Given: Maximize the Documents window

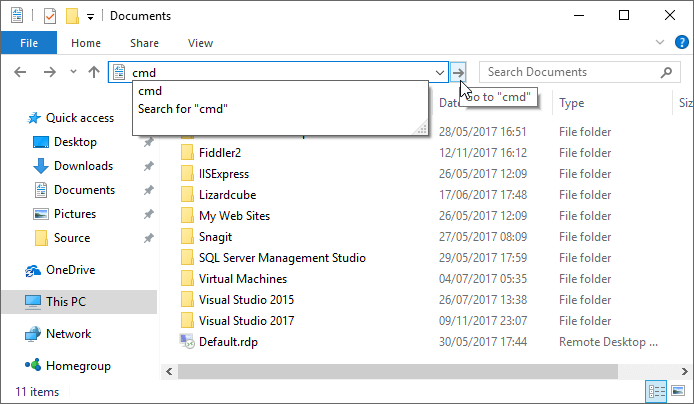Looking at the screenshot, I should [624, 15].
